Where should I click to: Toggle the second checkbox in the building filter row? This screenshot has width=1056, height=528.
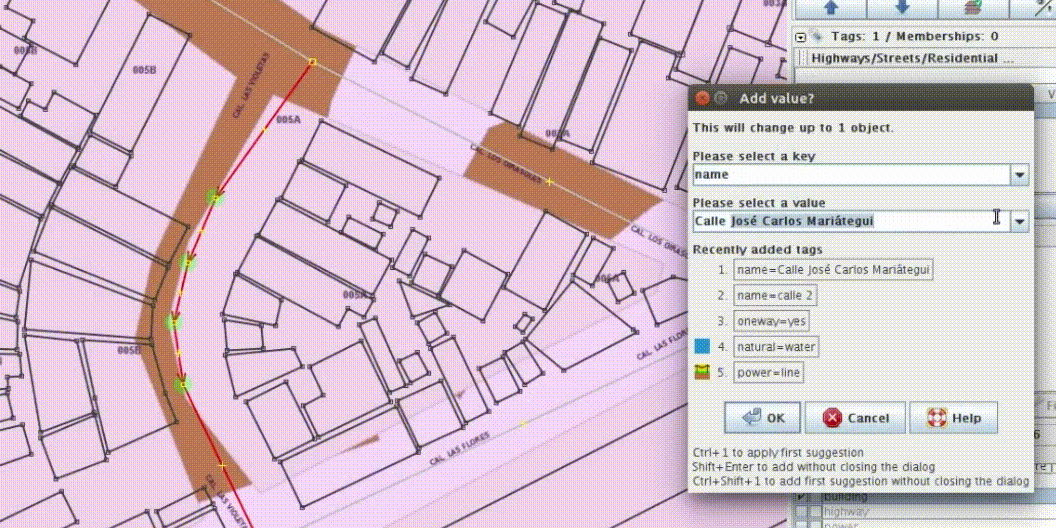click(814, 497)
